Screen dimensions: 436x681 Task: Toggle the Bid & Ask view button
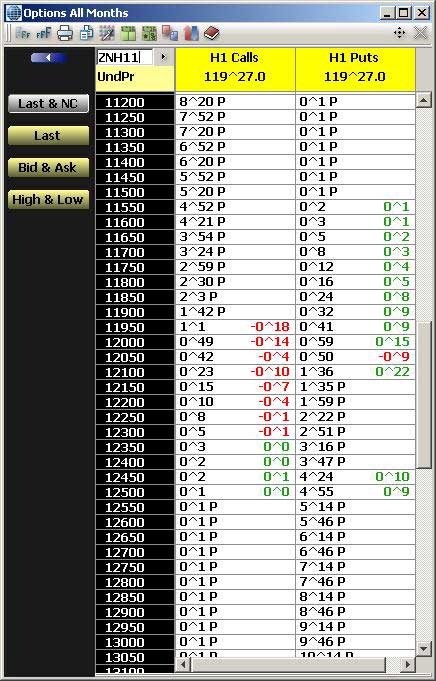[x=48, y=168]
